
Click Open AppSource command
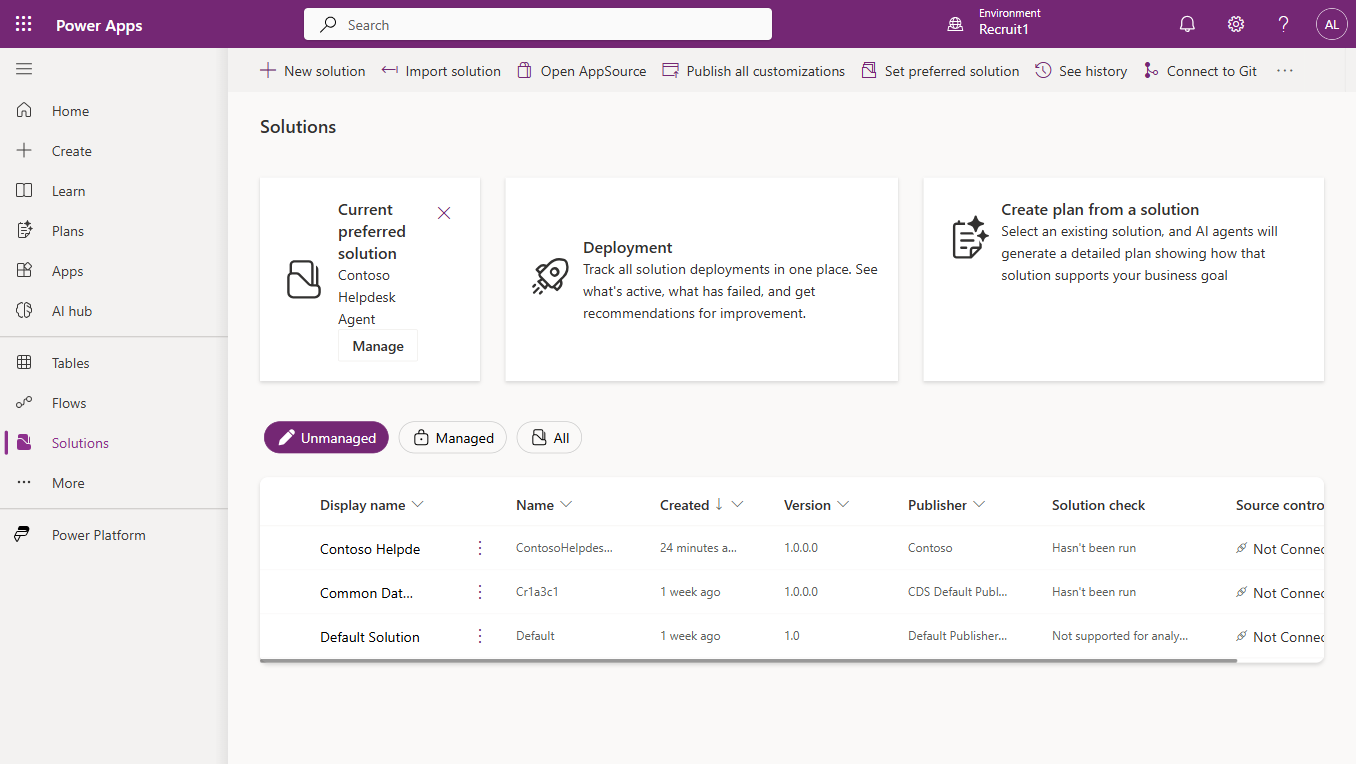click(581, 71)
